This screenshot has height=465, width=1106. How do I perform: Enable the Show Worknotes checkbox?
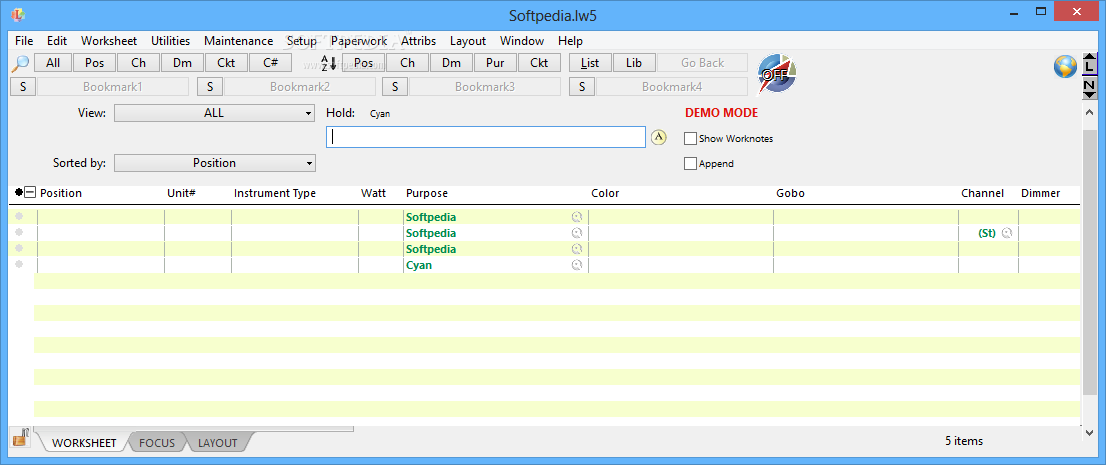point(691,139)
